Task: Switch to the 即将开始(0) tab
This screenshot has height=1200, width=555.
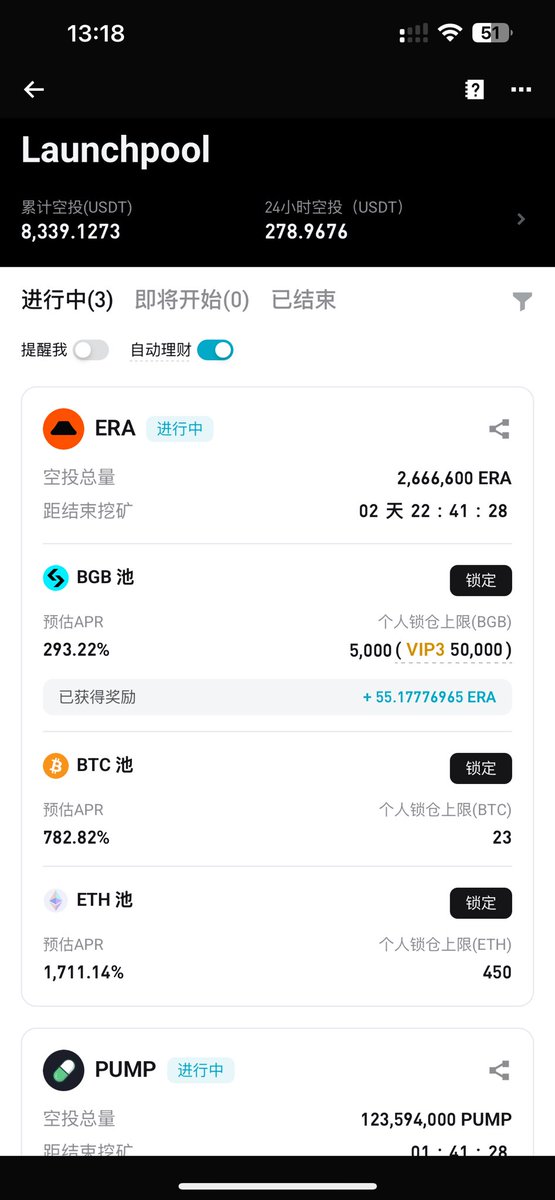Action: point(192,299)
